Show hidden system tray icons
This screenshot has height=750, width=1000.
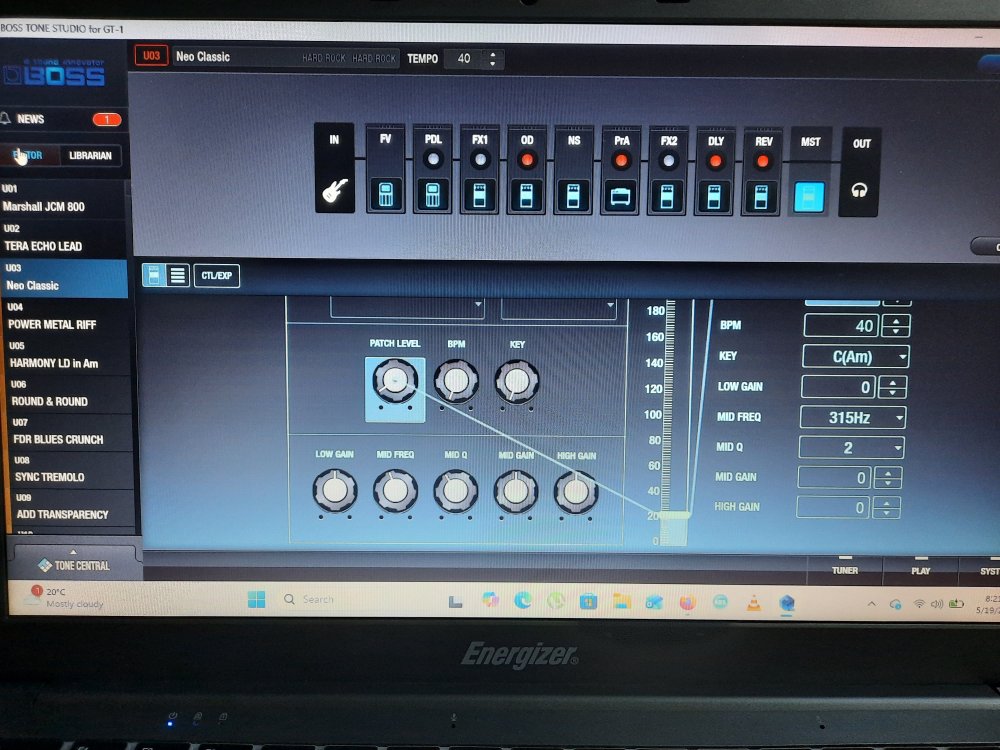tap(871, 603)
